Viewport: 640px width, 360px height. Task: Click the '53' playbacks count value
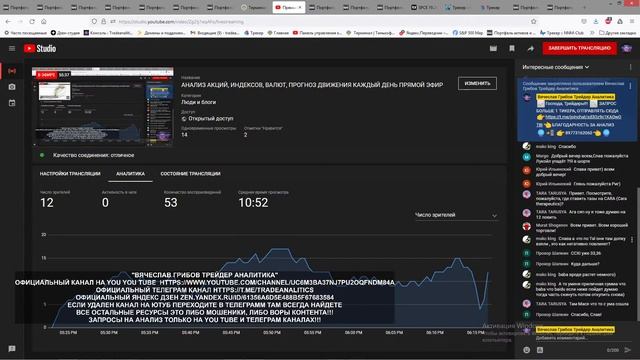click(171, 202)
